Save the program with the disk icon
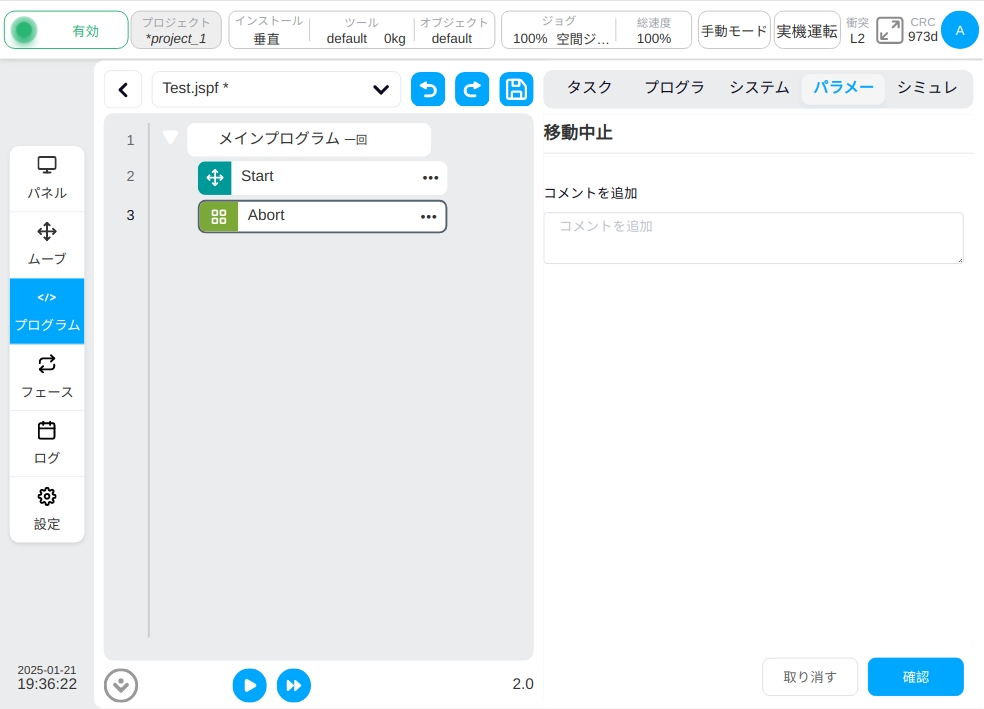 [x=516, y=89]
